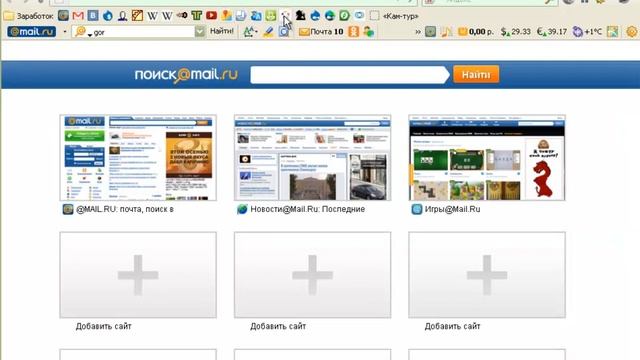Screen dimensions: 640x360
Task: Open the Игры@Mail.Ru site thumbnail
Action: (487, 158)
